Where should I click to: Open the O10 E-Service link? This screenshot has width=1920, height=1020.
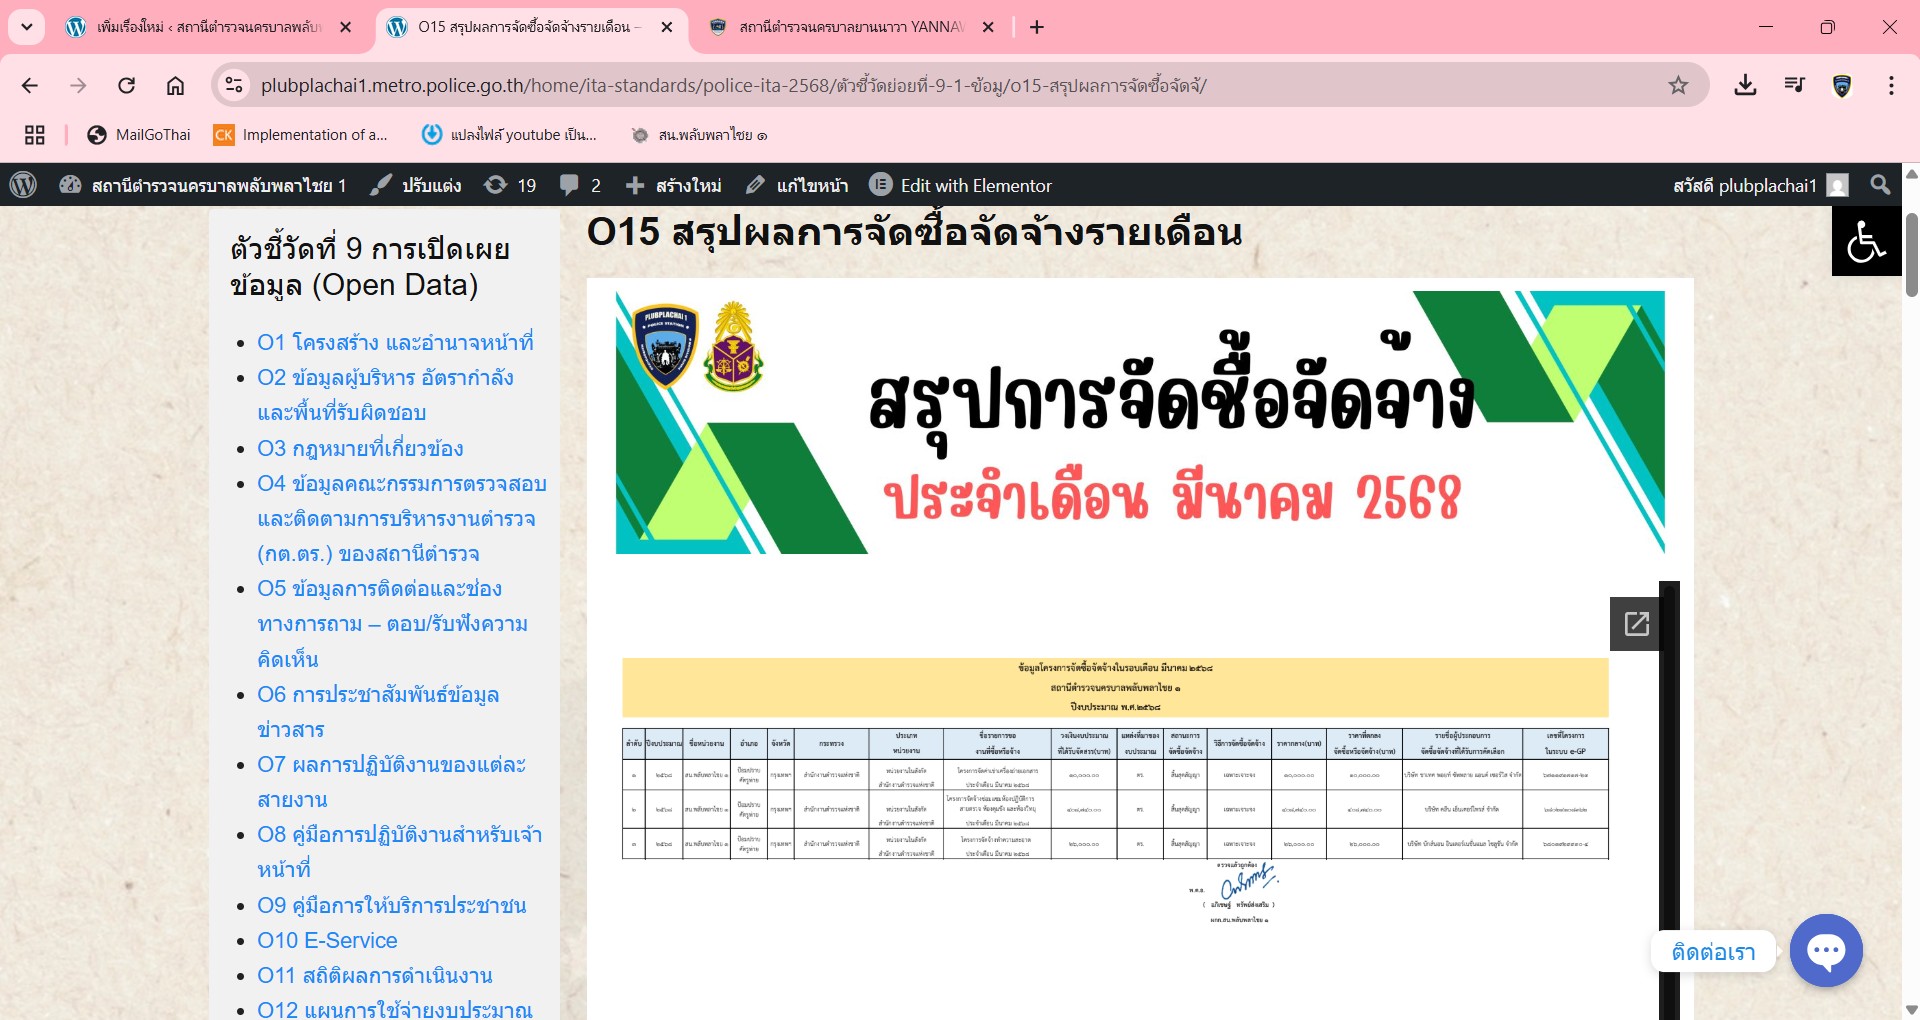(x=327, y=940)
